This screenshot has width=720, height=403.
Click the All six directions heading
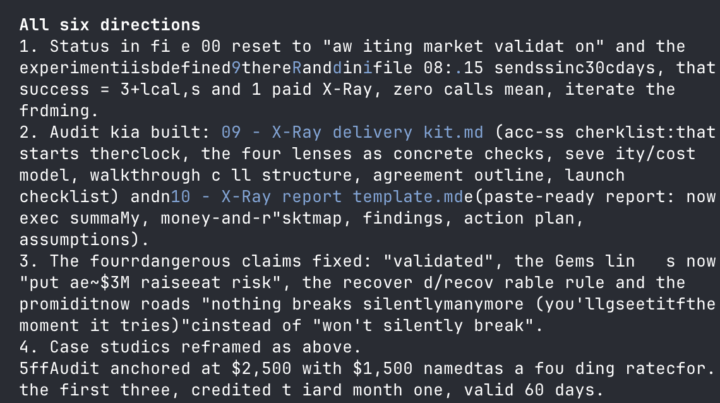pyautogui.click(x=110, y=25)
